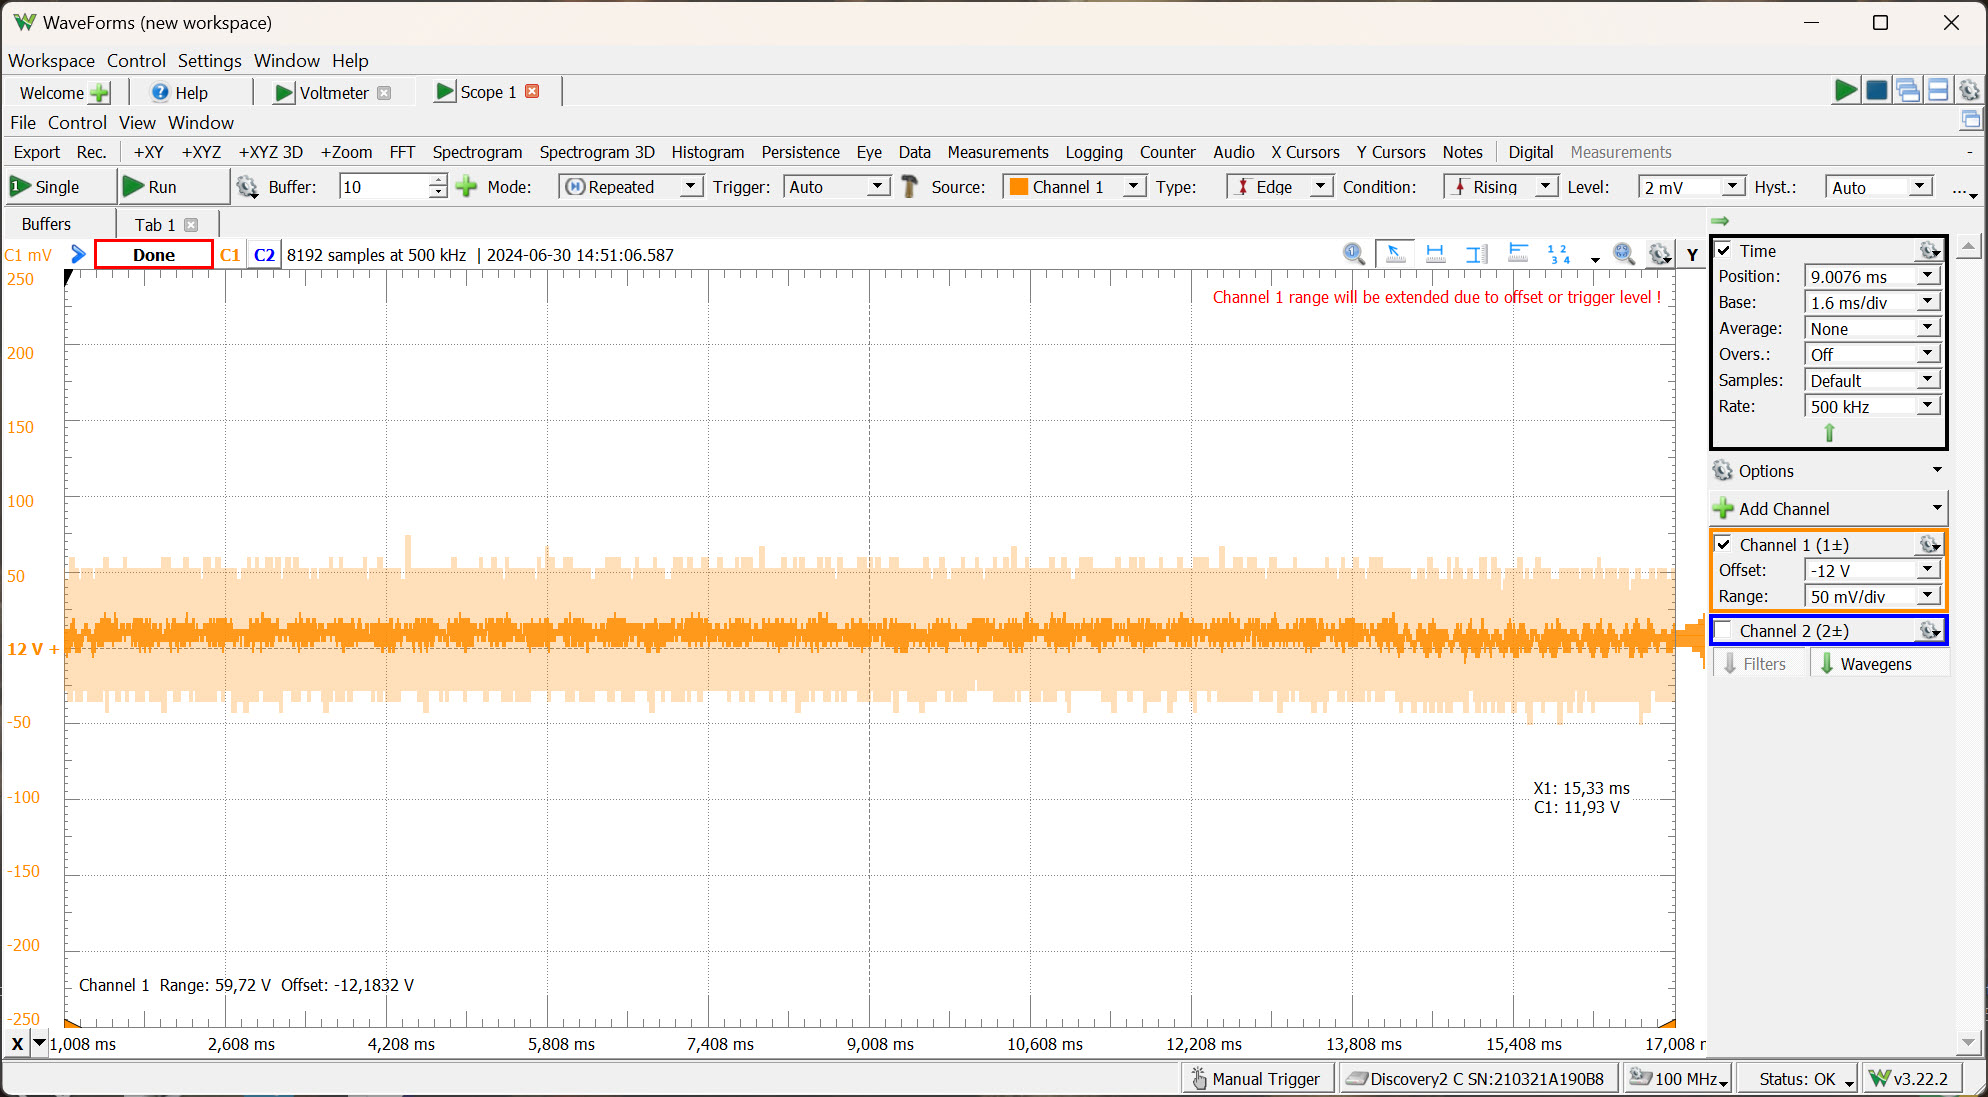The height and width of the screenshot is (1097, 1988).
Task: Expand the Base 1.6 ms/div dropdown
Action: 1927,302
